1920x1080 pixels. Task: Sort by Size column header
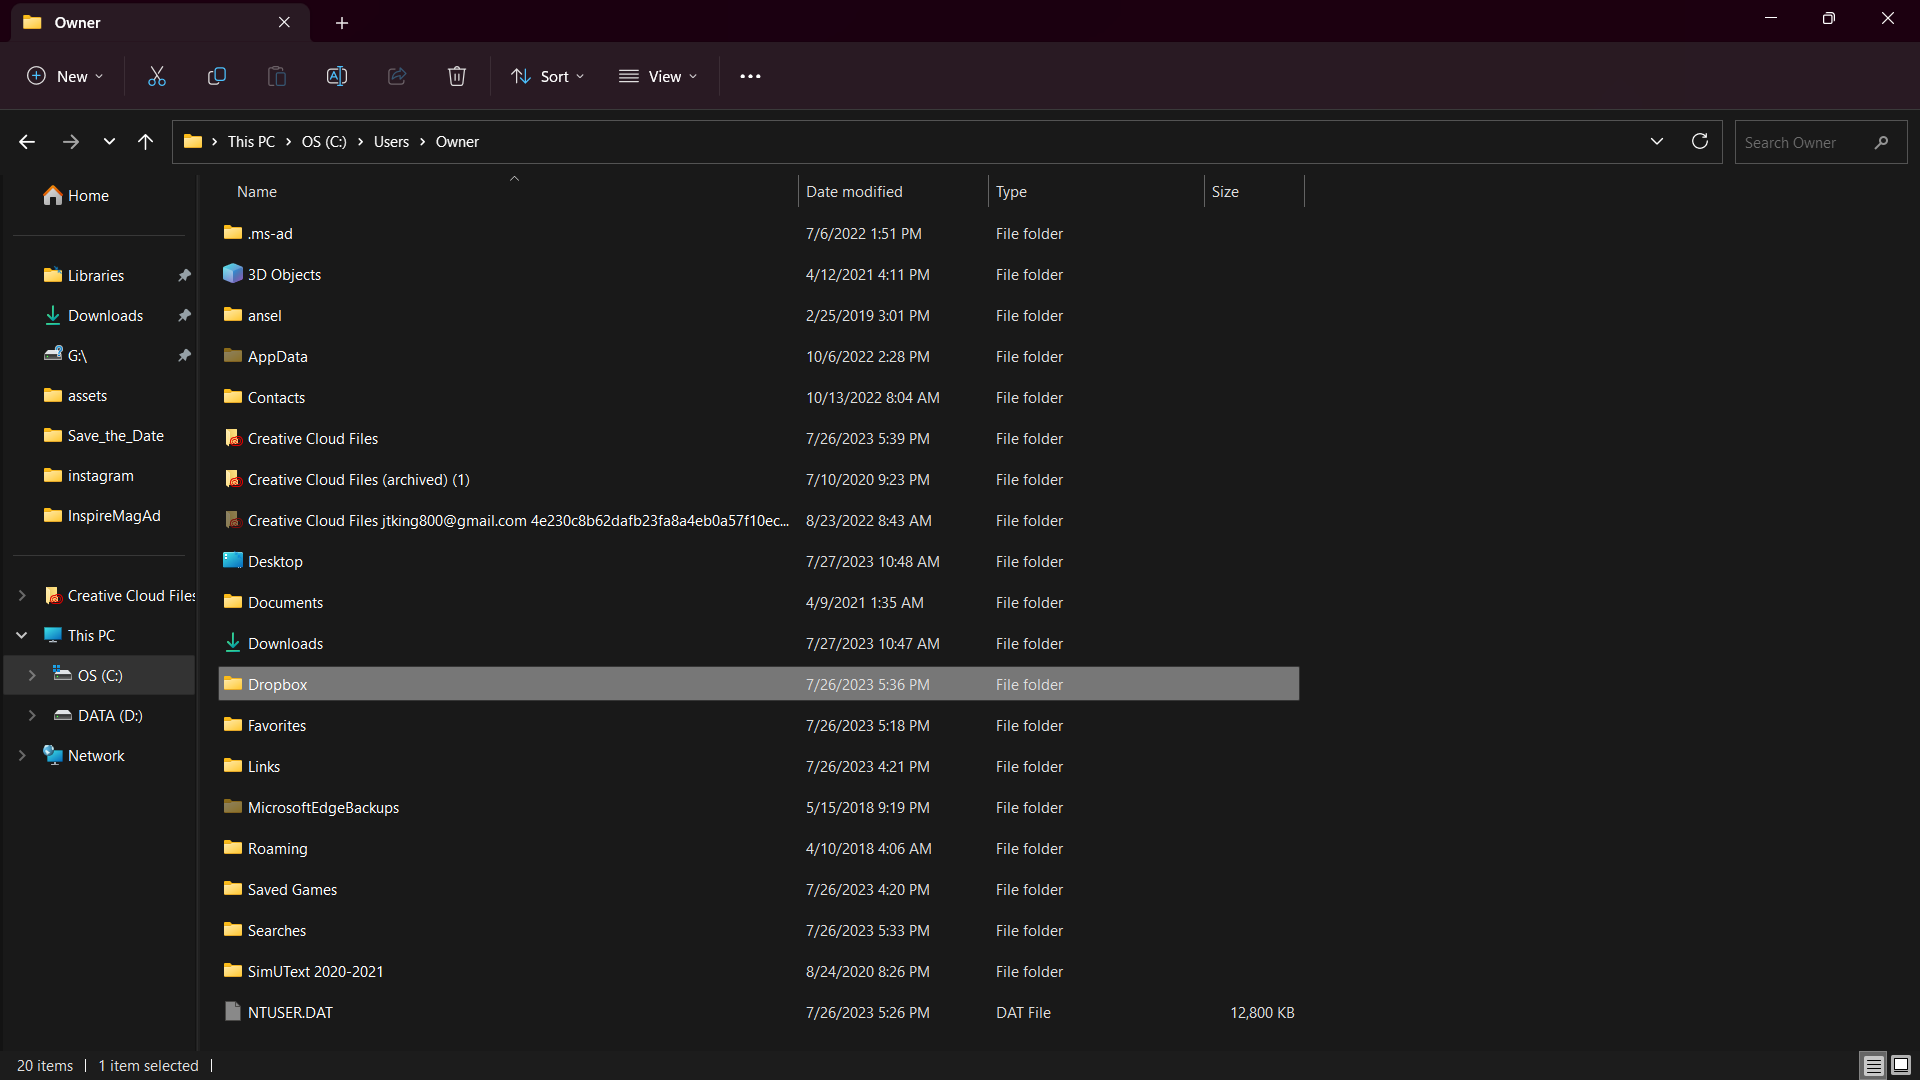tap(1255, 191)
